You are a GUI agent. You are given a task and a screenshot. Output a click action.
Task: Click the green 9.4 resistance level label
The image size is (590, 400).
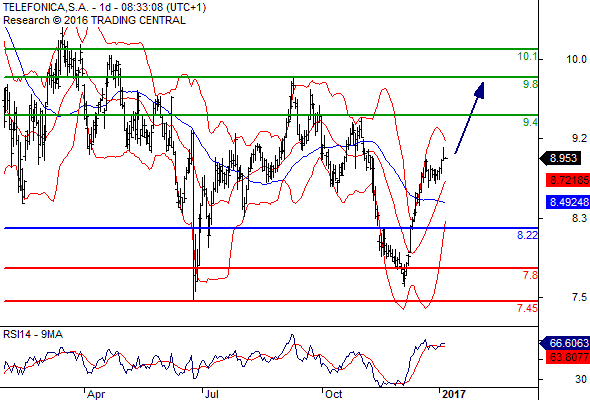[x=530, y=122]
